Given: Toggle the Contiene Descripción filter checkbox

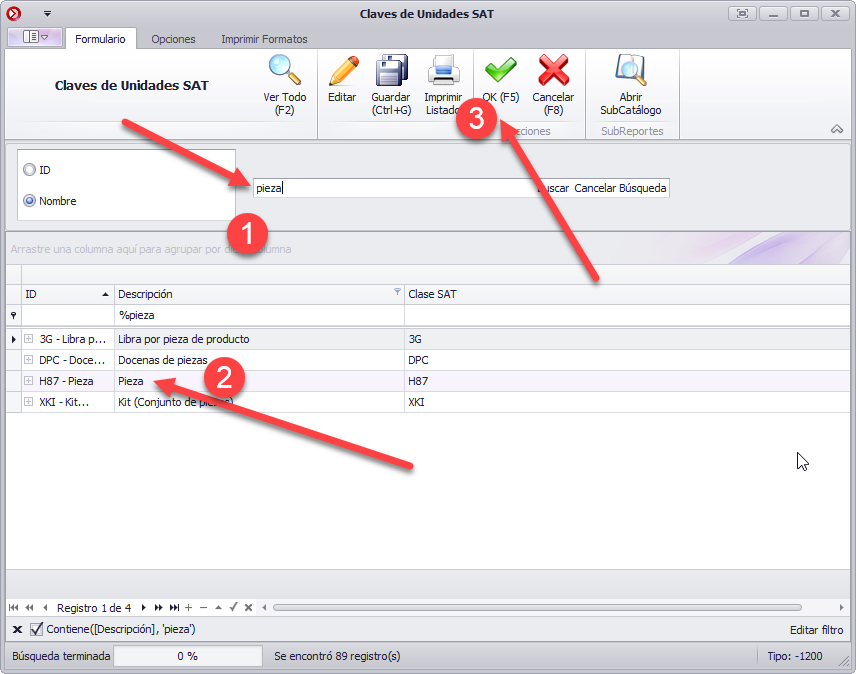Looking at the screenshot, I should pos(36,629).
